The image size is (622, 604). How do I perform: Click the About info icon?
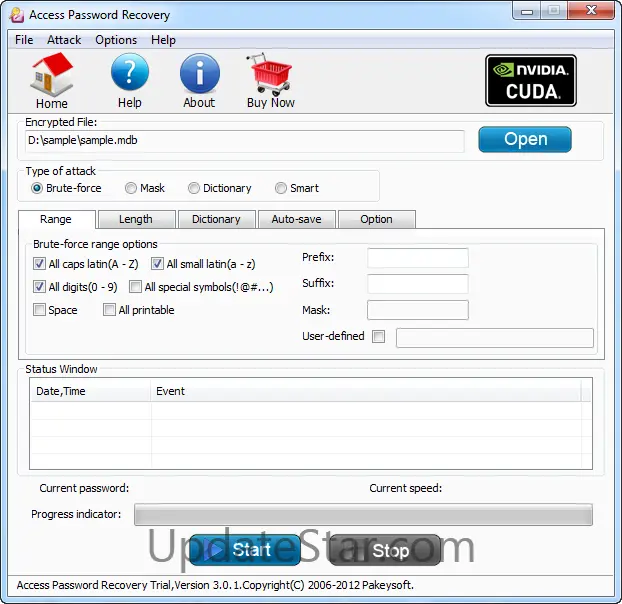pos(200,74)
